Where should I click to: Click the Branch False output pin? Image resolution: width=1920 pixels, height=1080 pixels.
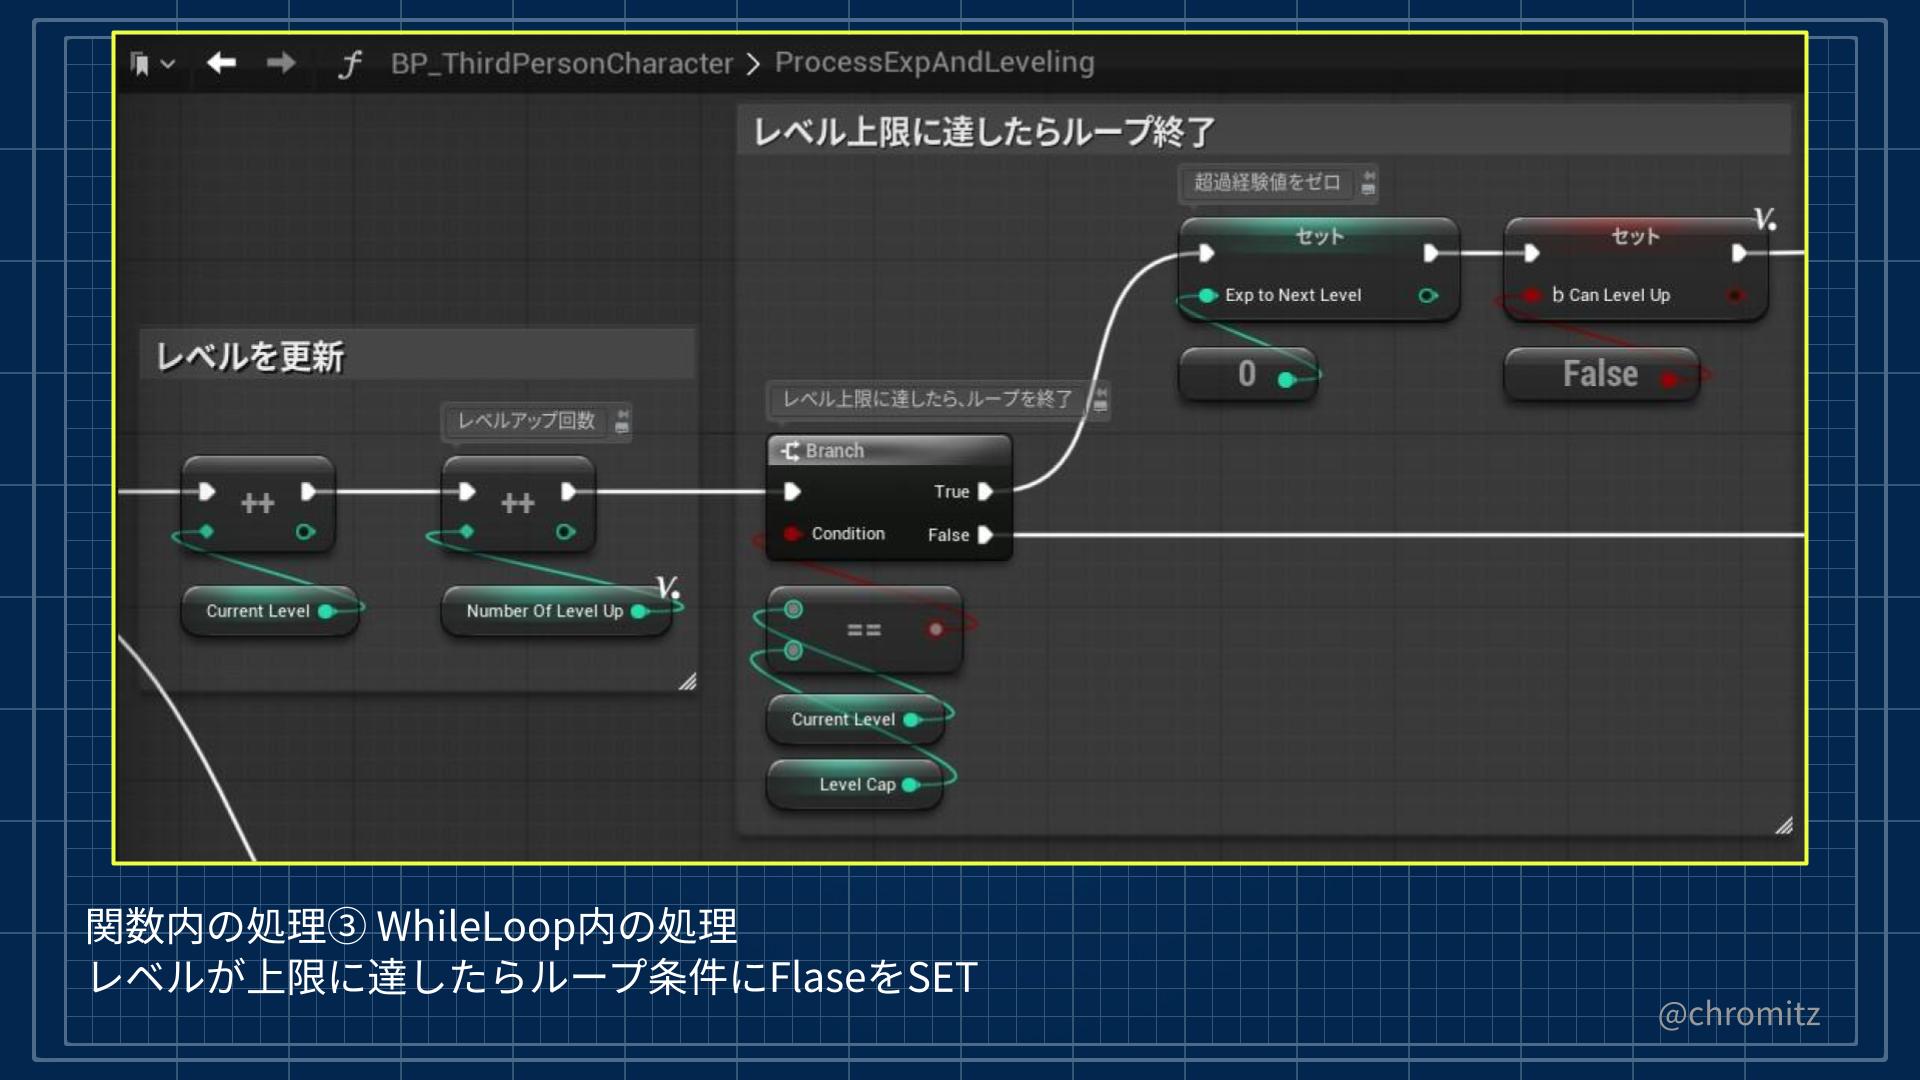(985, 535)
